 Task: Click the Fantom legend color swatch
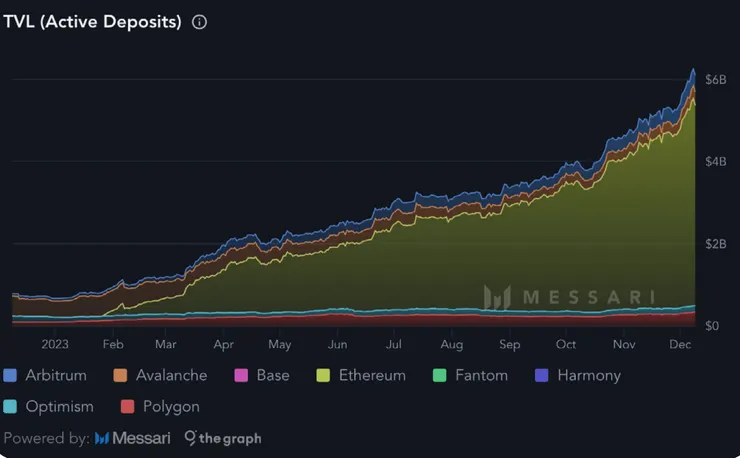439,376
